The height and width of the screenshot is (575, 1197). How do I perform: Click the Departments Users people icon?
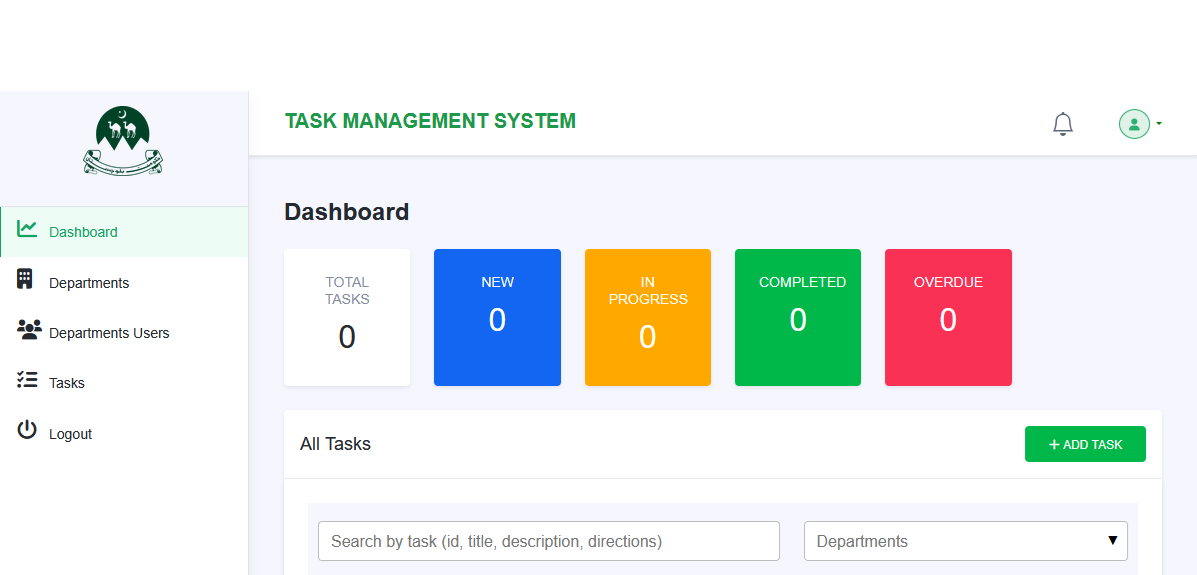tap(29, 330)
